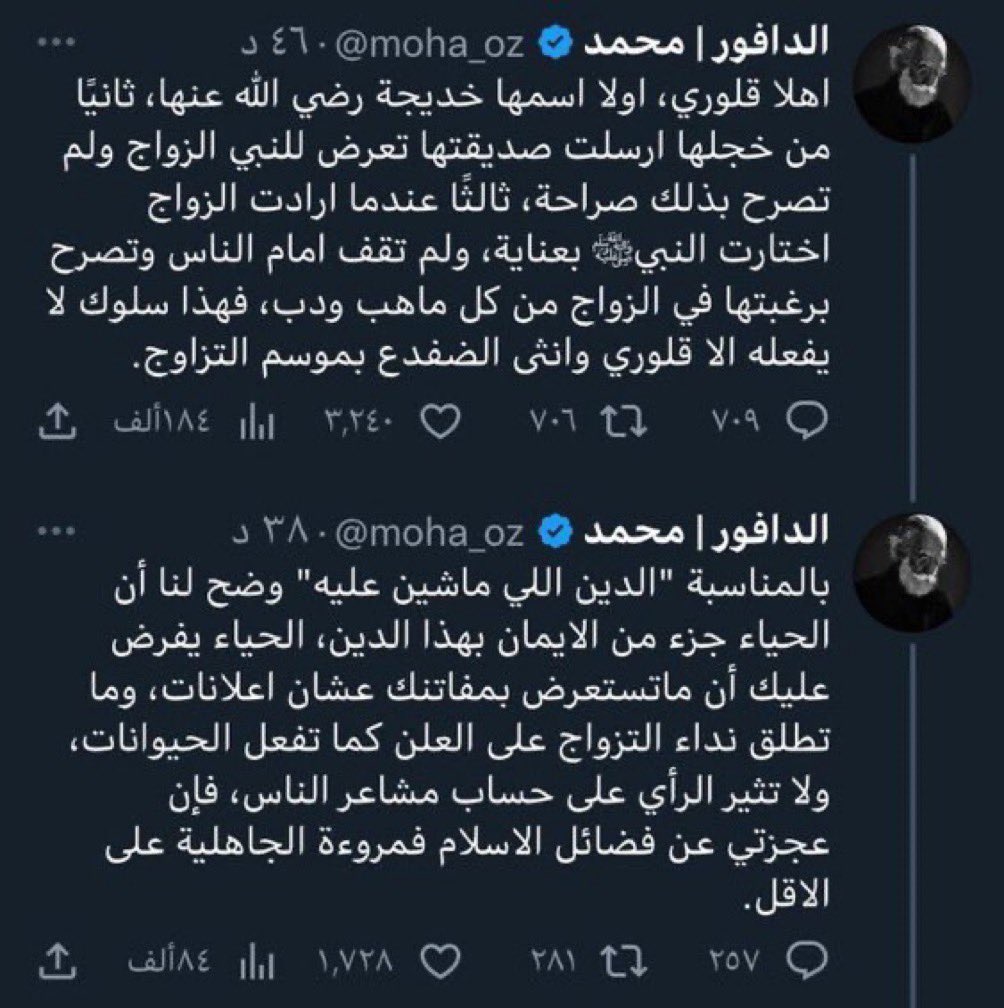The width and height of the screenshot is (1004, 1008).
Task: Reply to the second tweet
Action: click(x=807, y=960)
